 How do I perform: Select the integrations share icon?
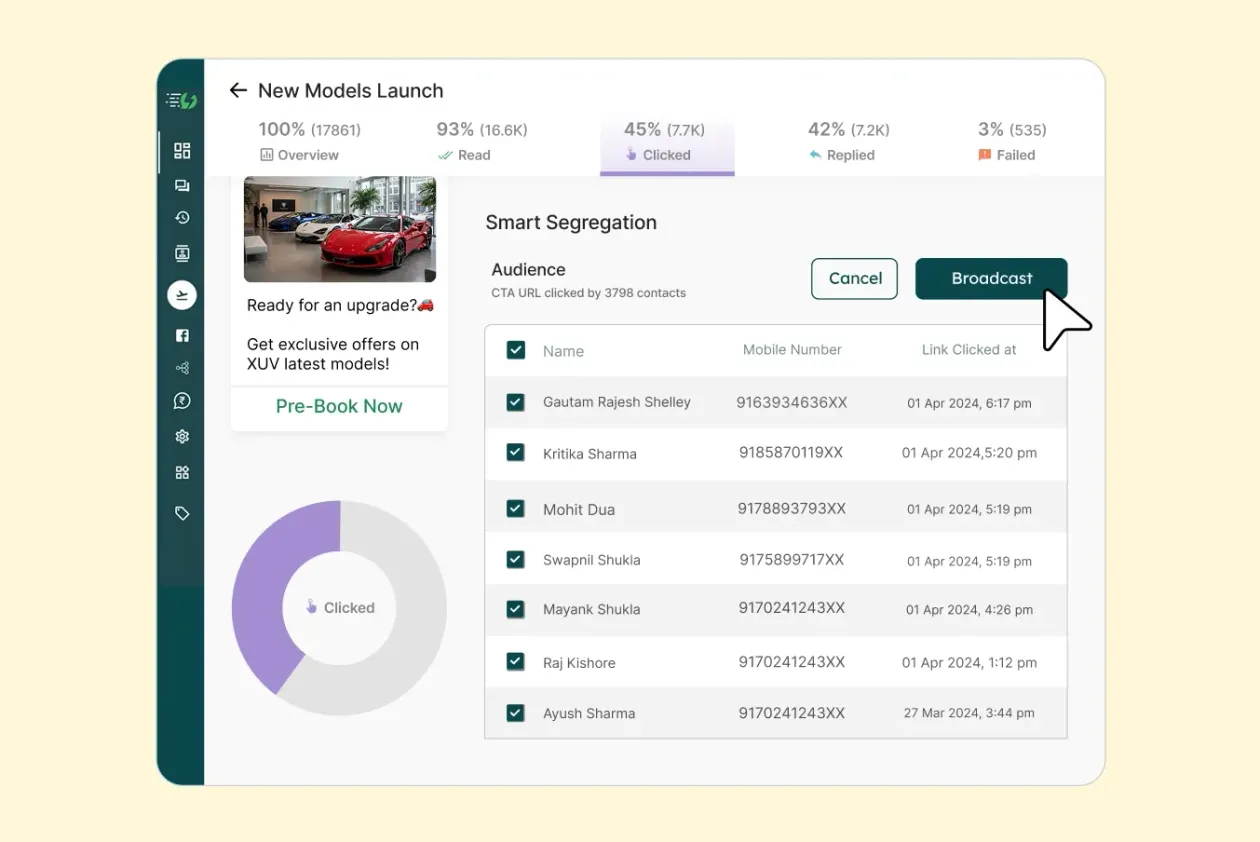pos(182,367)
